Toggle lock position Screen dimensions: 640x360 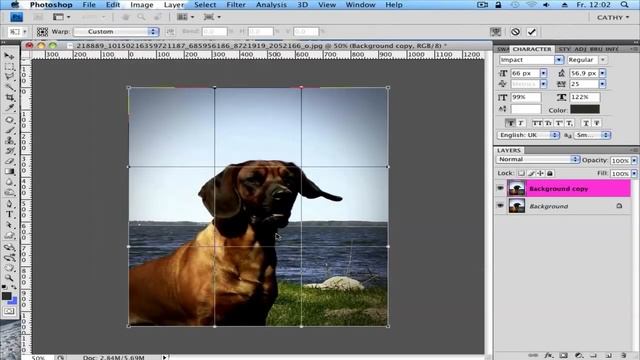click(540, 173)
